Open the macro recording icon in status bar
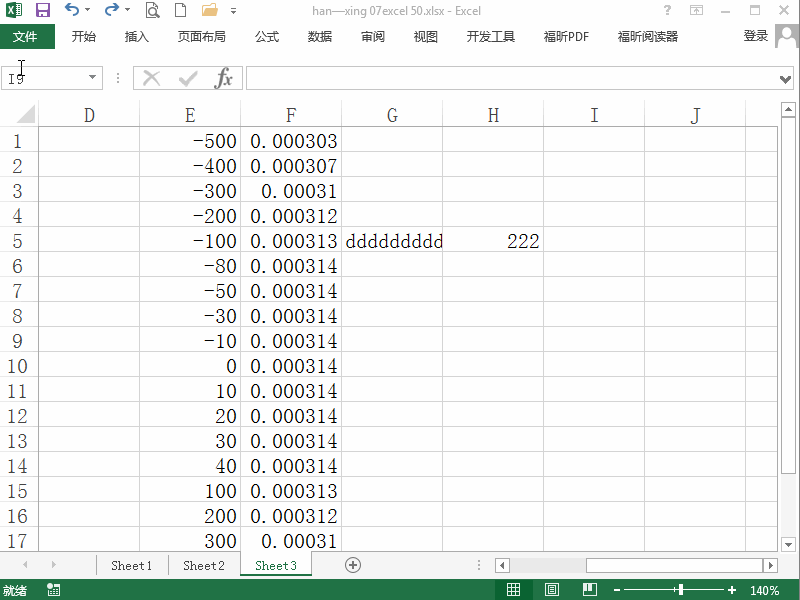800x600 pixels. pyautogui.click(x=53, y=590)
